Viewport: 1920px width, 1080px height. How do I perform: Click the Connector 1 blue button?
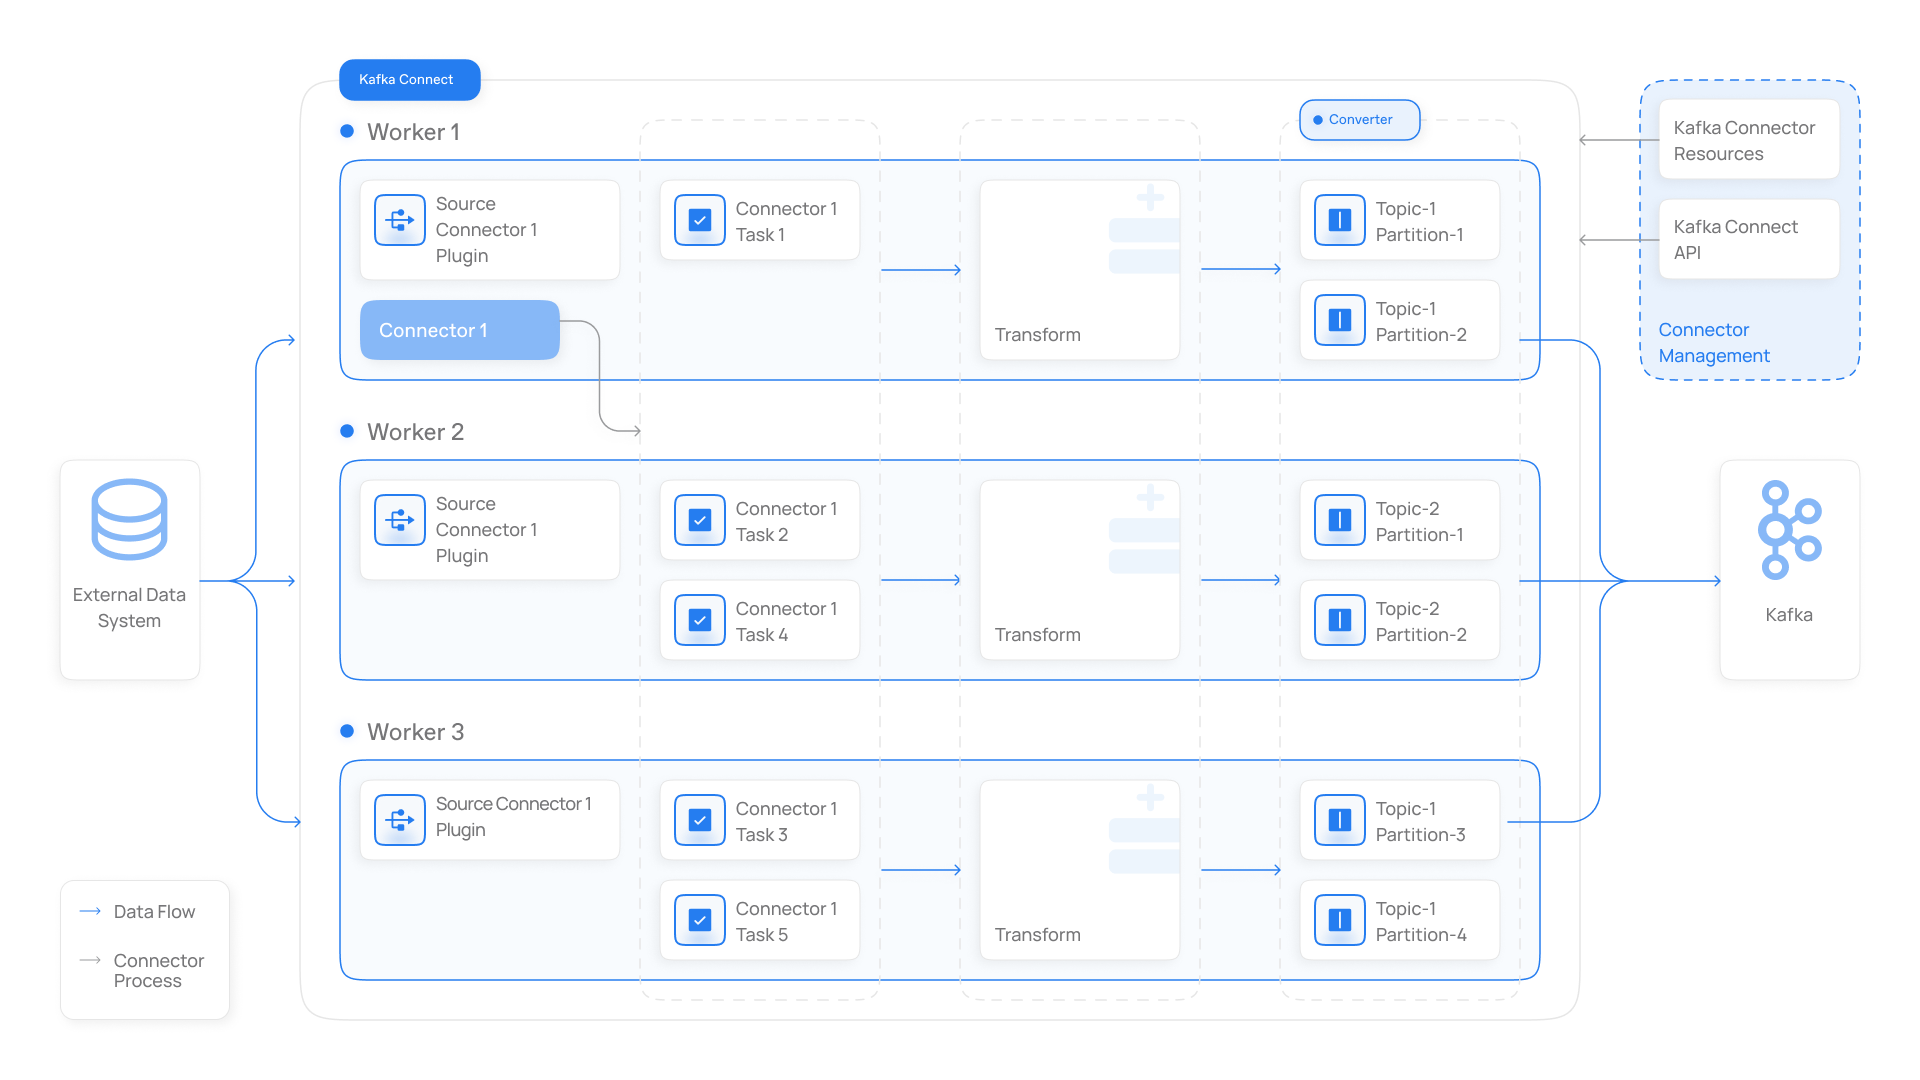(x=460, y=330)
